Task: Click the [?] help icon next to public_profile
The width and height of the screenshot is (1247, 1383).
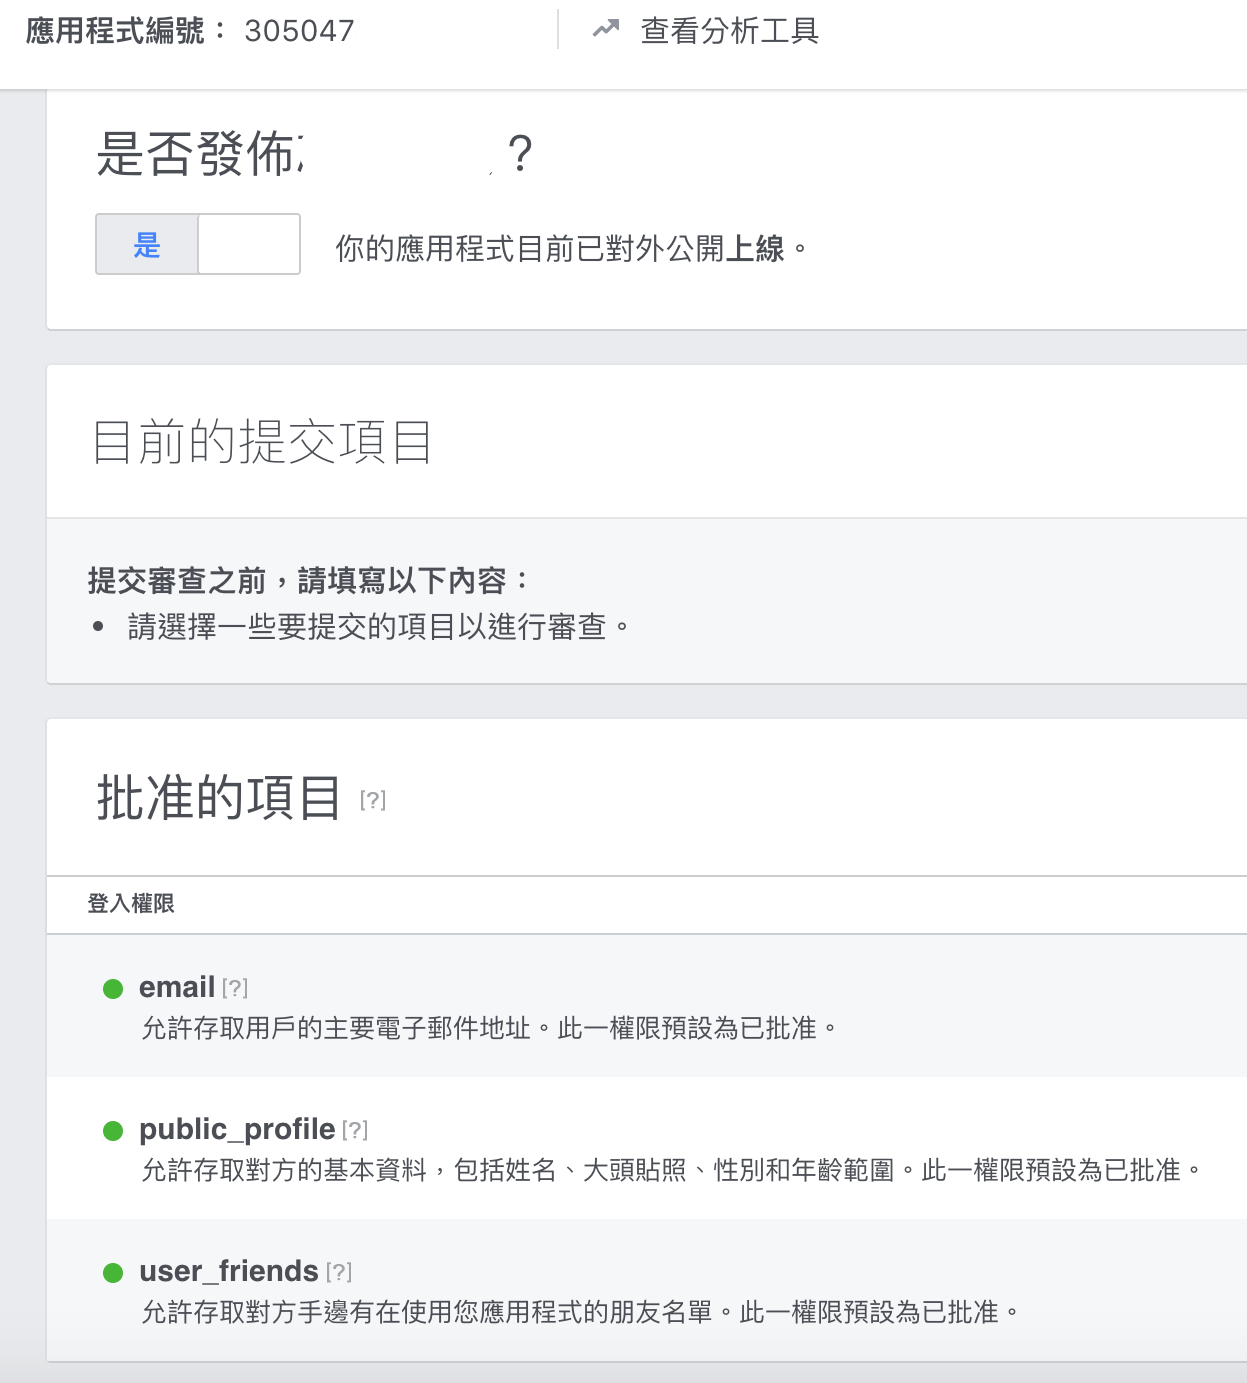Action: pos(355,1130)
